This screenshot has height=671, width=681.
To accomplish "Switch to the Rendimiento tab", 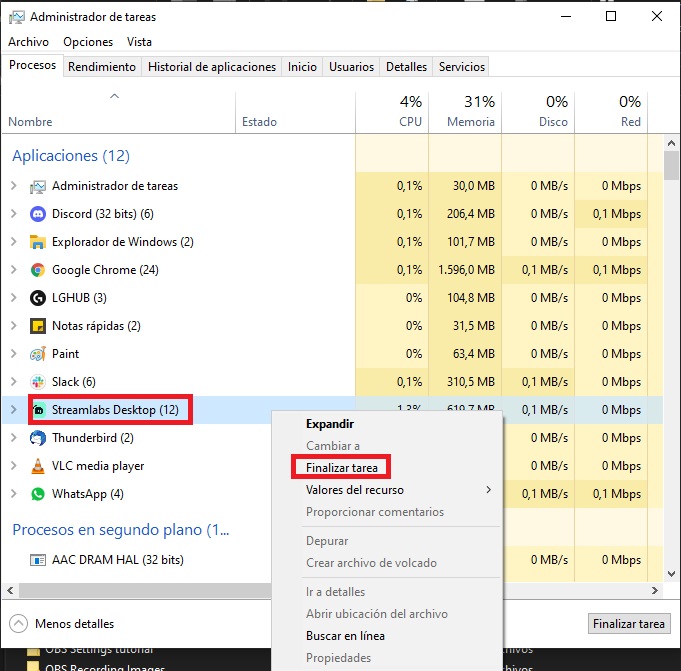I will click(x=102, y=67).
